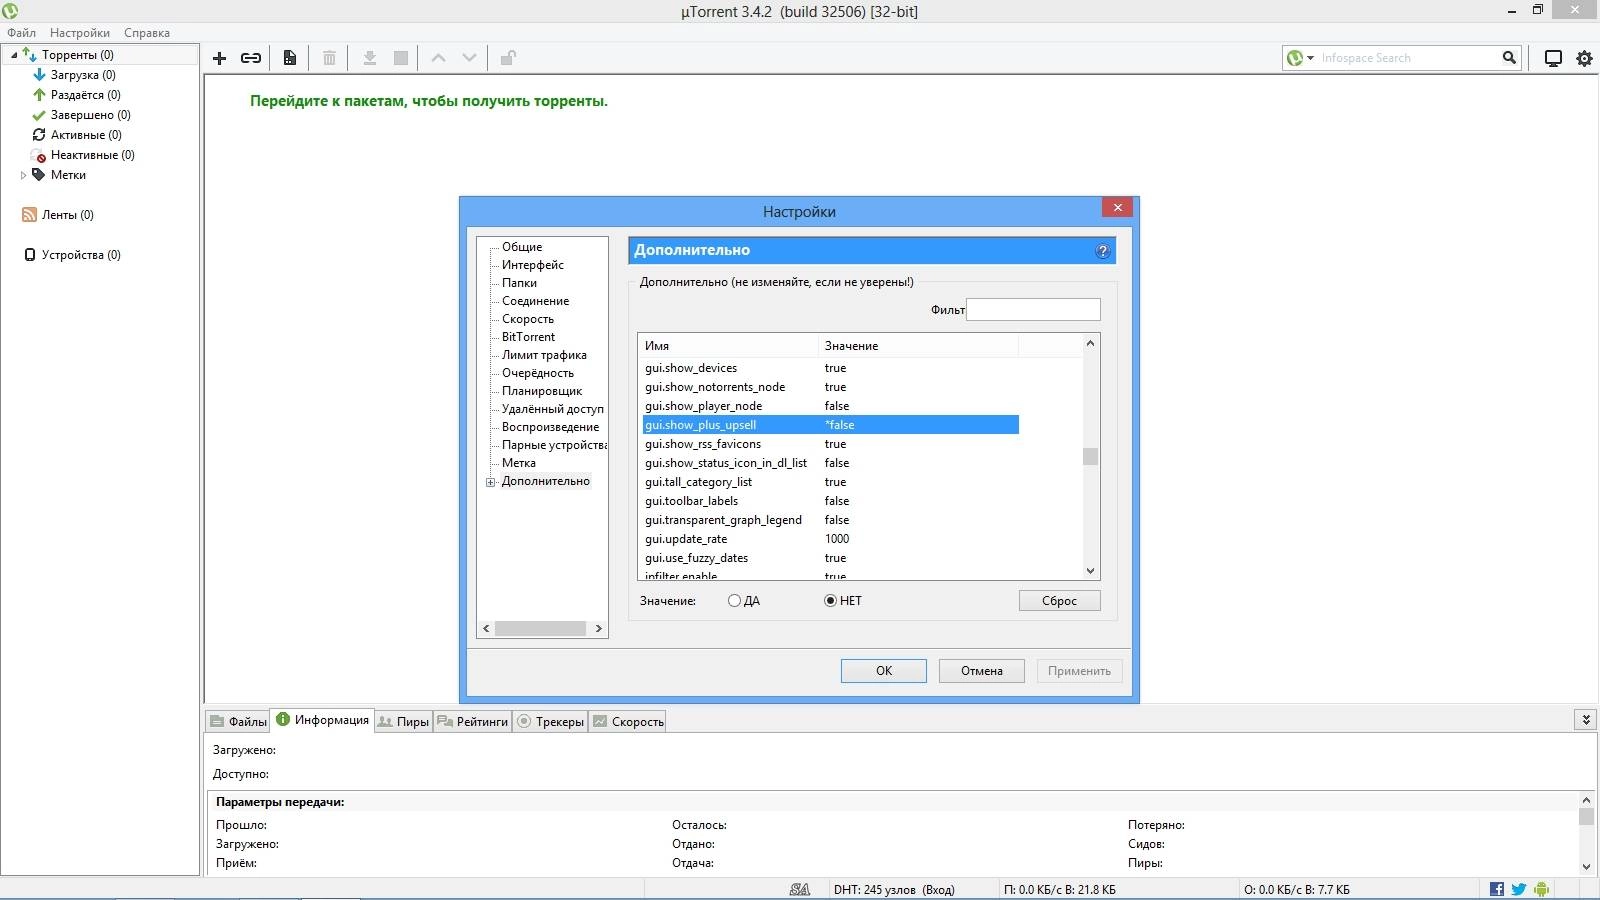Open Устройства (0) in sidebar

click(x=80, y=255)
